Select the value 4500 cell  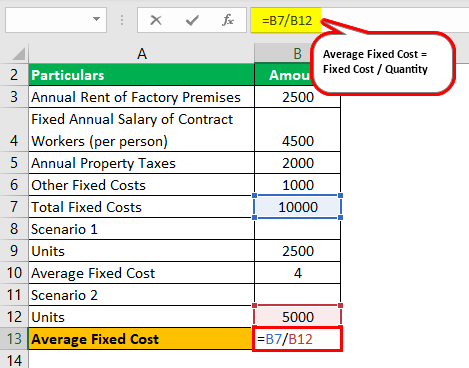pyautogui.click(x=297, y=130)
